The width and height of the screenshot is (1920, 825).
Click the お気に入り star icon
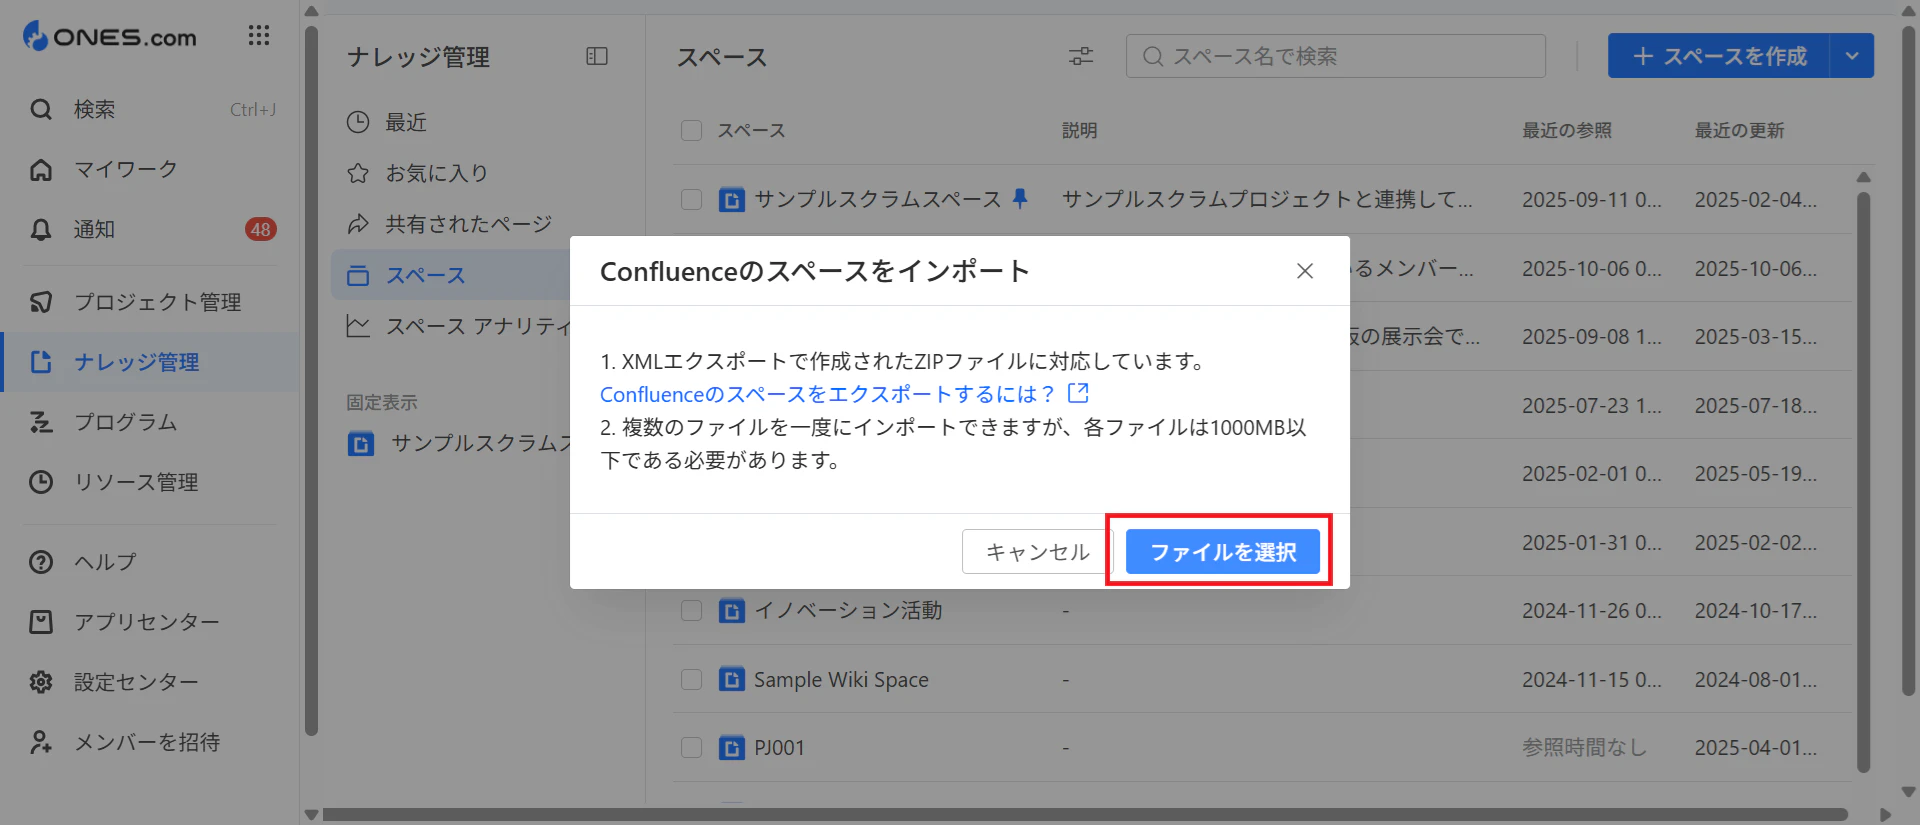[358, 173]
